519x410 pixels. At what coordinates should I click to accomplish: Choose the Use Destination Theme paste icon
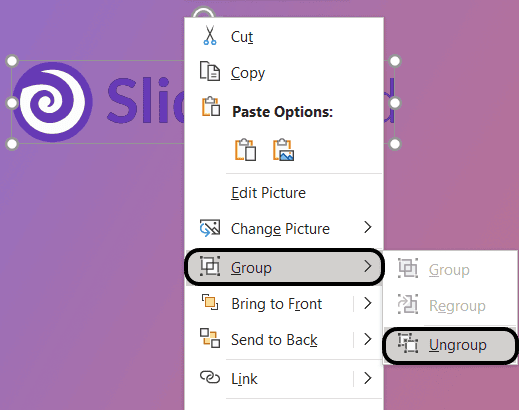pos(246,150)
